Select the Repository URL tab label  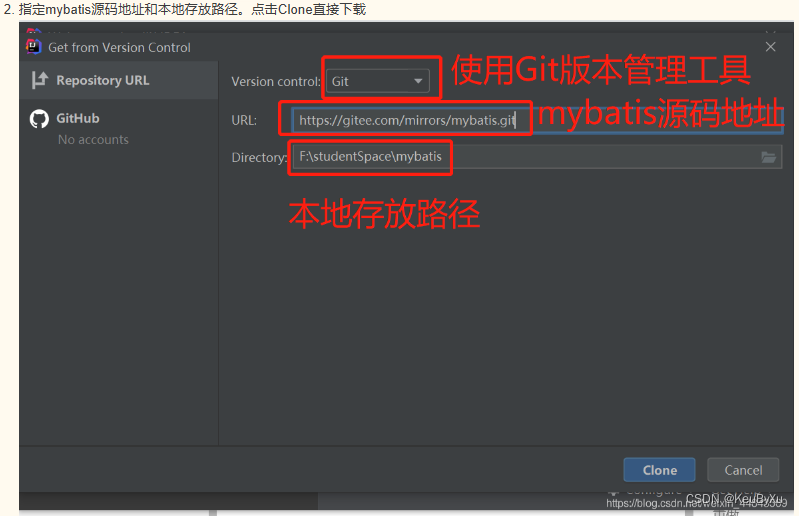click(x=102, y=80)
